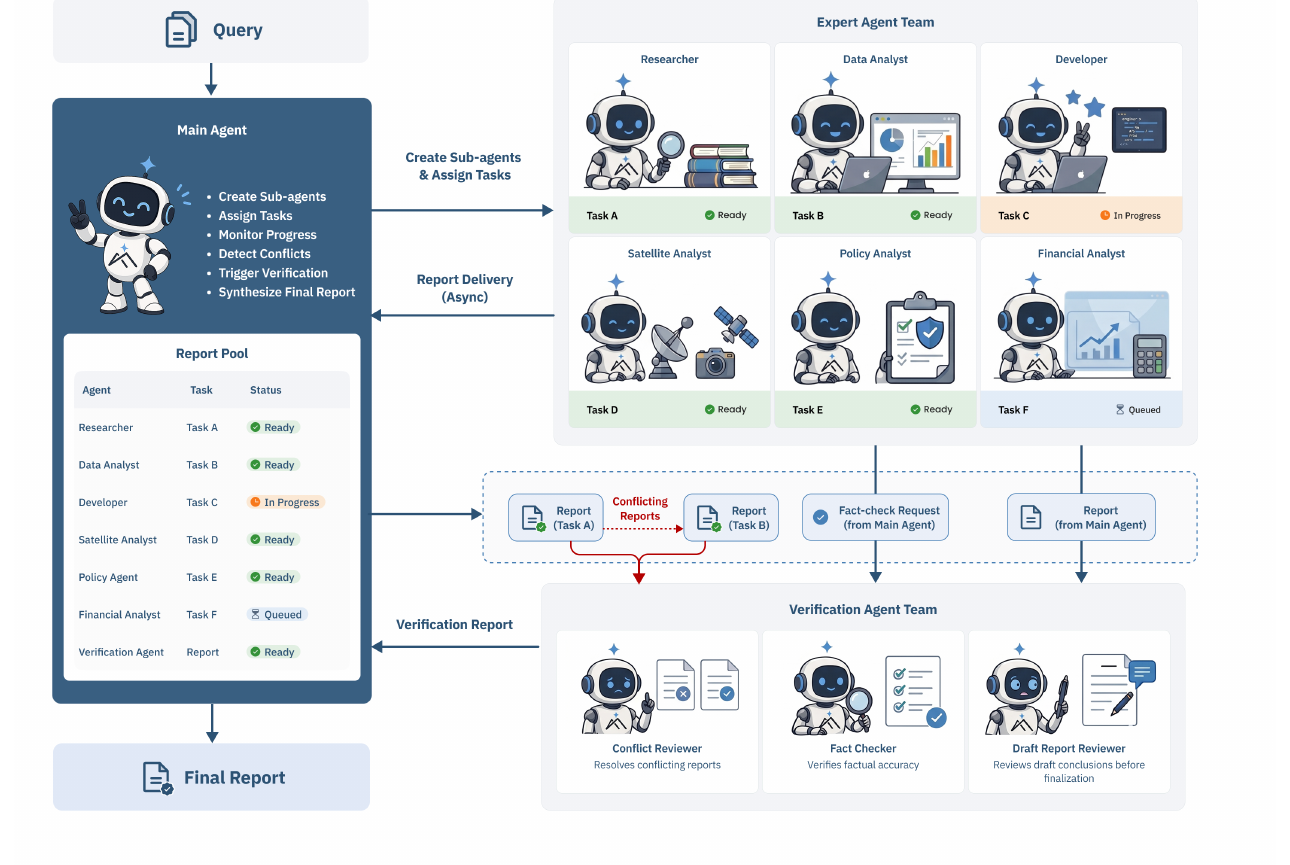Select "Verifies factual accuracy" description
This screenshot has width=1290, height=865.
(x=863, y=765)
